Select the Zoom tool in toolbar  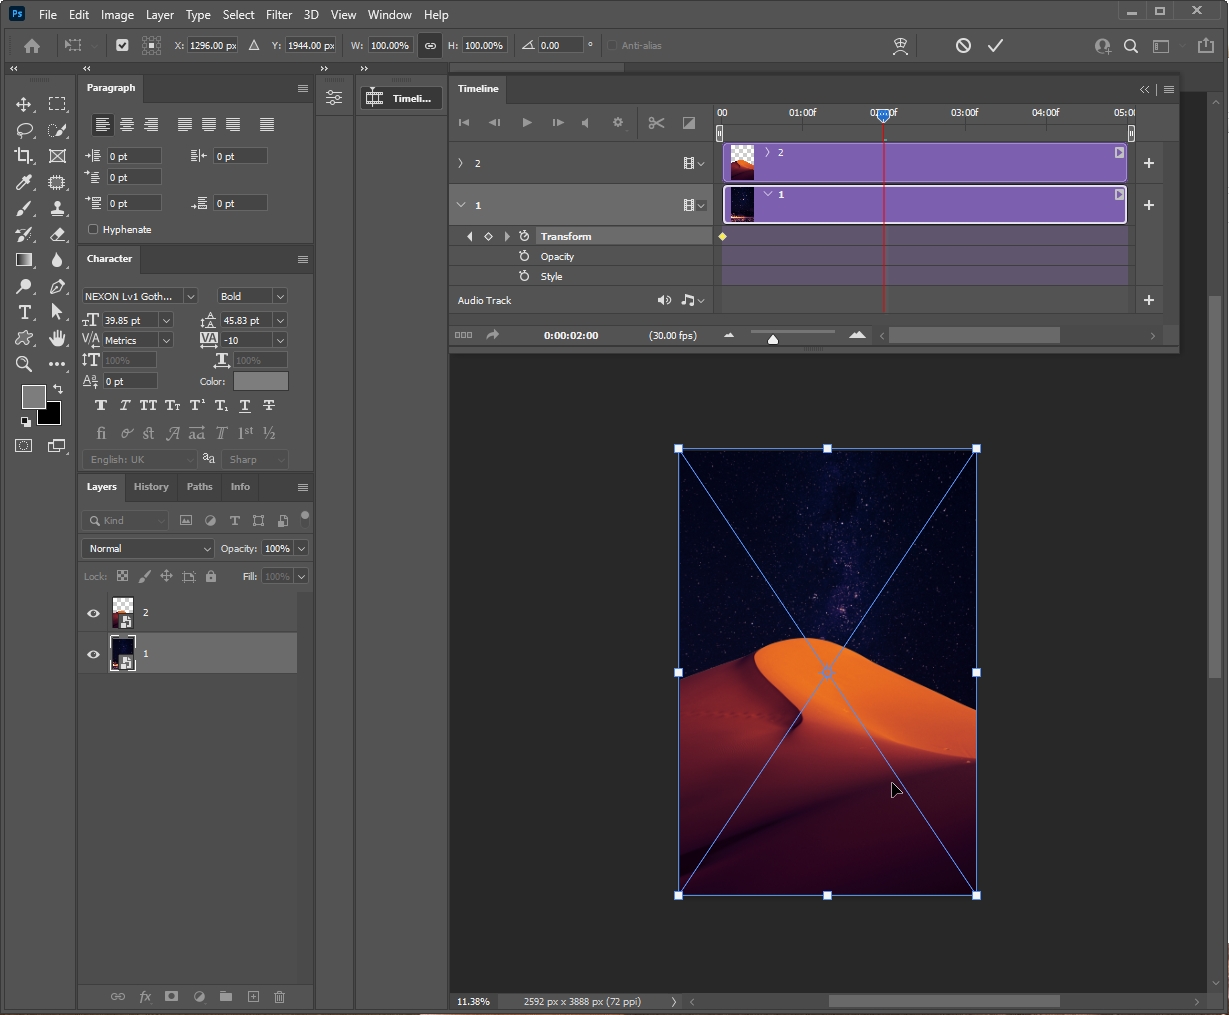24,365
